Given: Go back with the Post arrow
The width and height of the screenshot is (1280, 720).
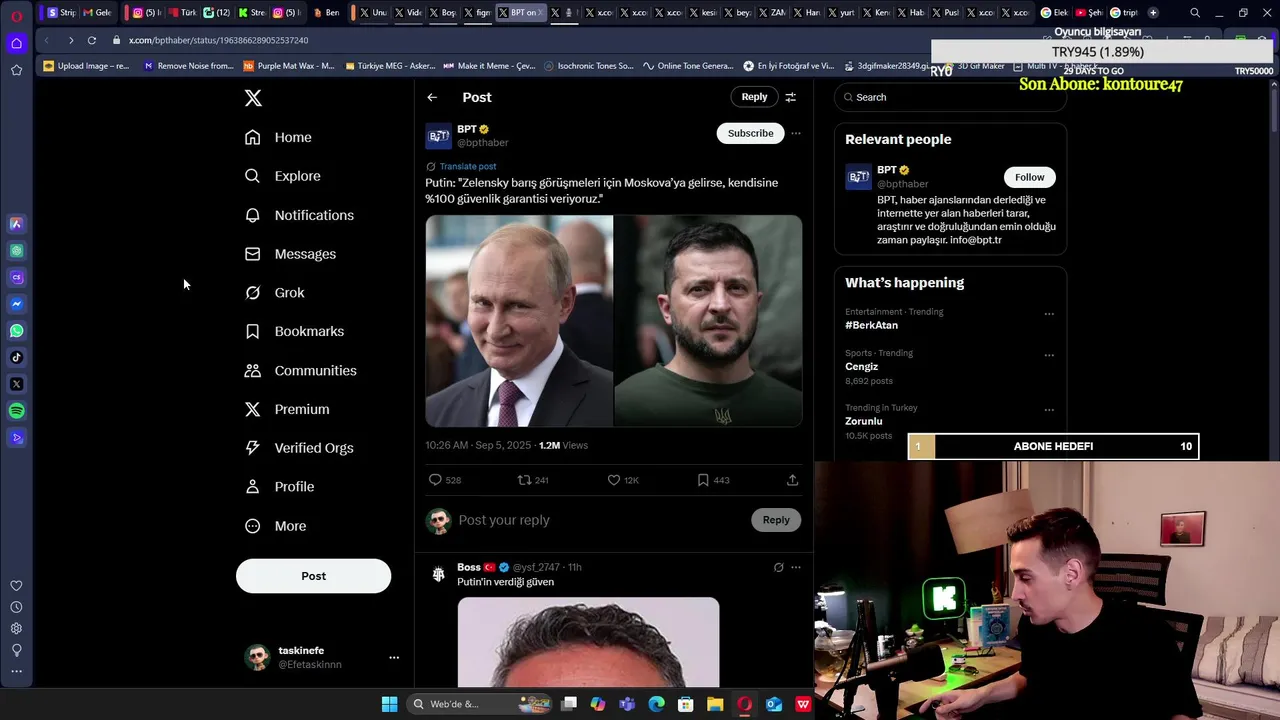Looking at the screenshot, I should click(432, 97).
